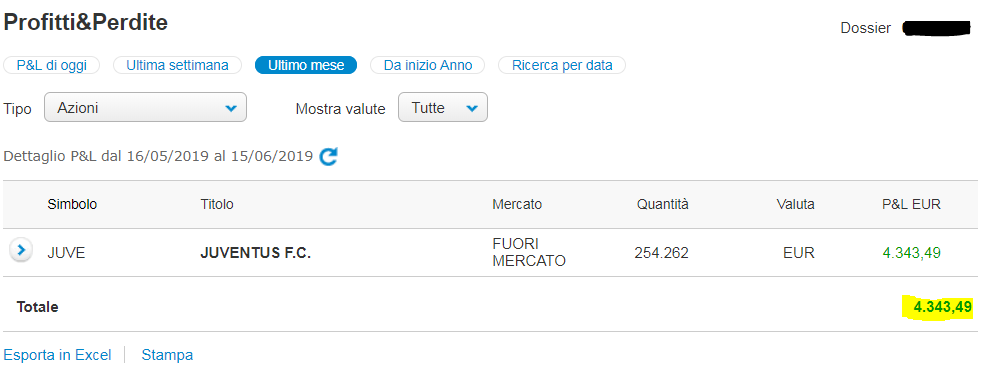This screenshot has height=373, width=992.
Task: Select the P&L di oggi filter
Action: click(51, 65)
